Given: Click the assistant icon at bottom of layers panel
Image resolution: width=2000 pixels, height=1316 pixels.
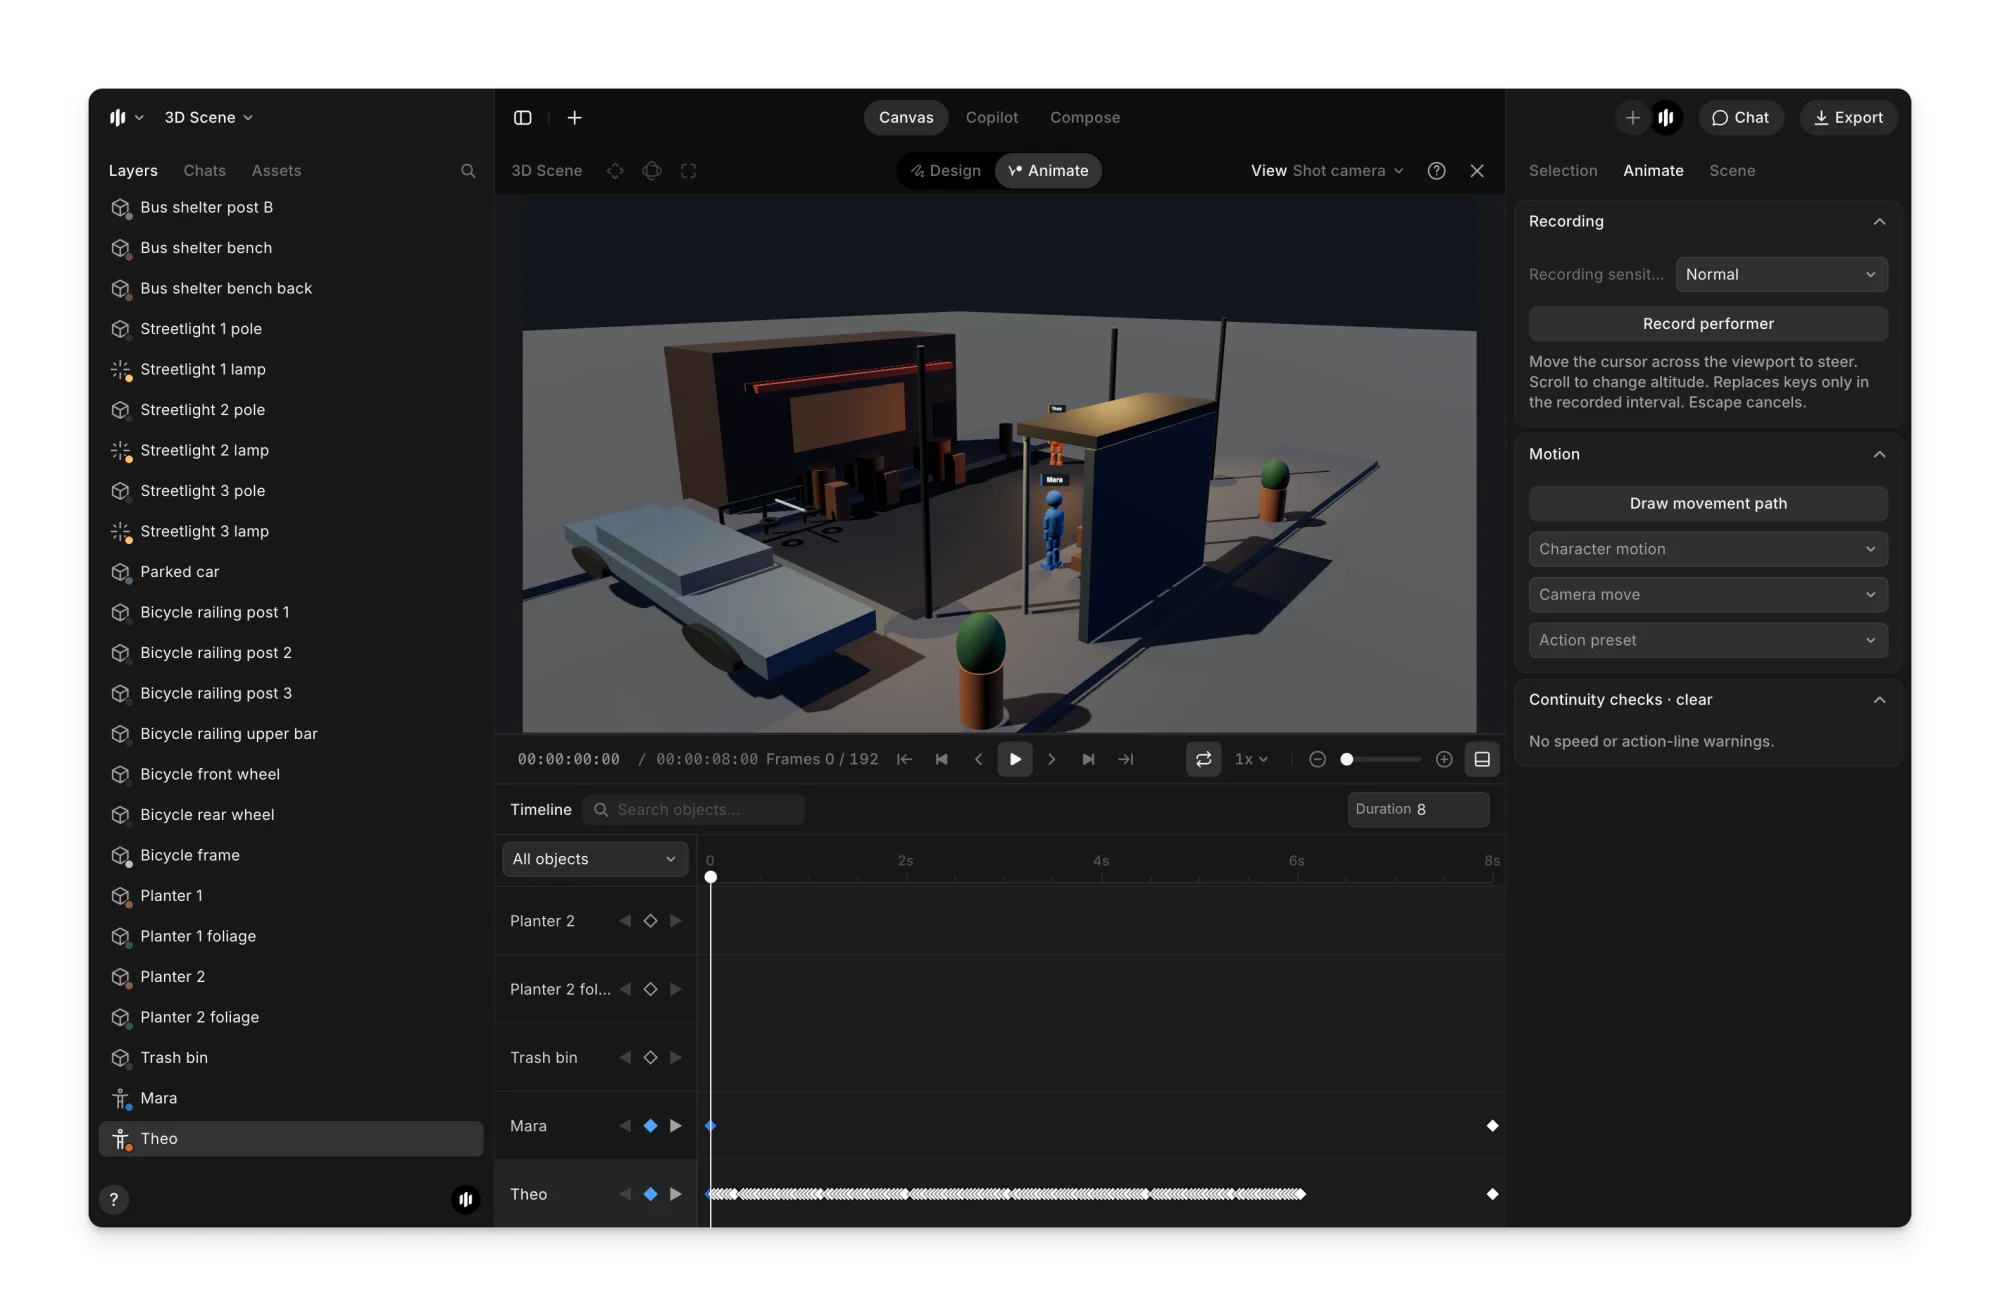Looking at the screenshot, I should click(465, 1200).
